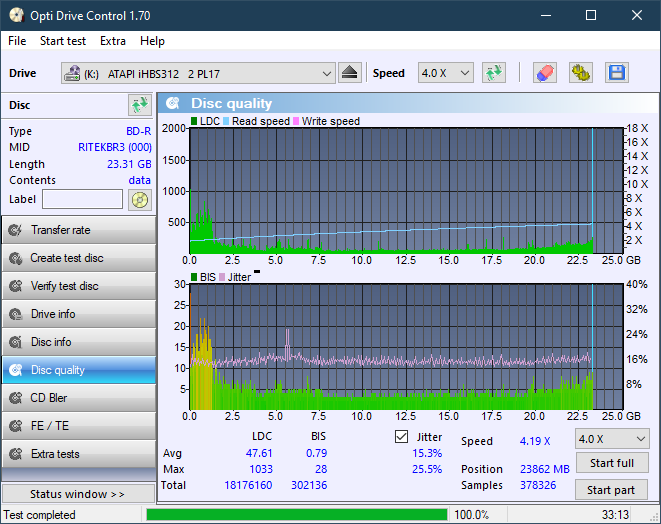Click the Position value 23862 MB
The height and width of the screenshot is (524, 661).
click(x=545, y=469)
